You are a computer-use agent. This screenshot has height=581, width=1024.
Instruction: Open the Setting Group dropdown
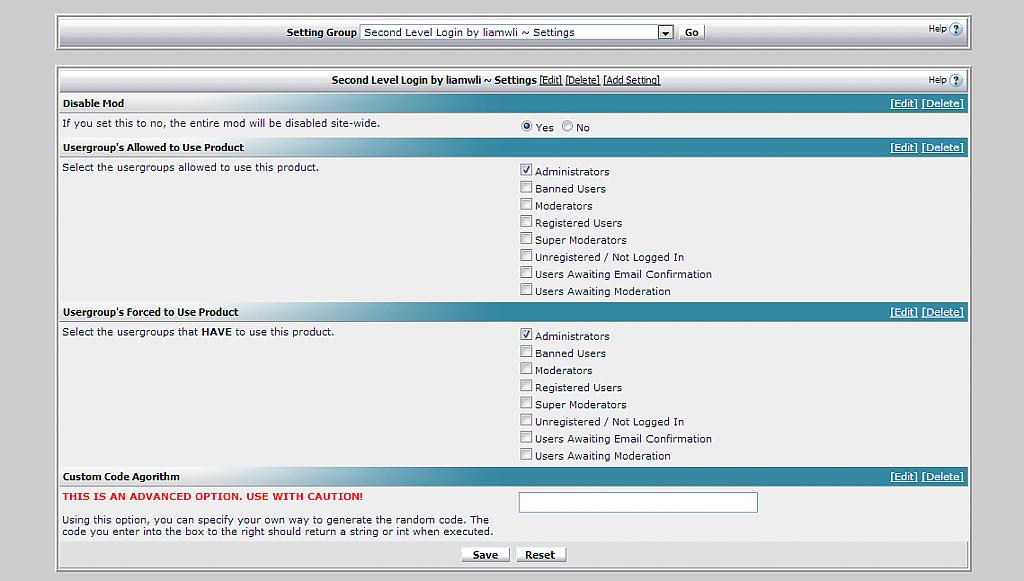coord(665,33)
